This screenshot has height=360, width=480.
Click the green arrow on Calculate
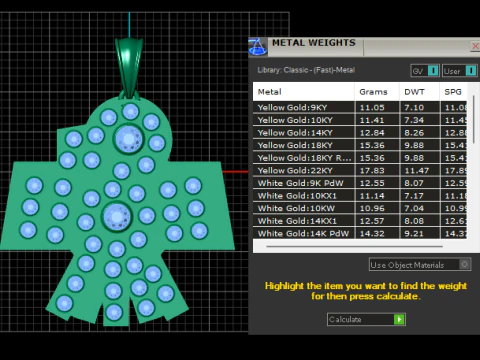pyautogui.click(x=399, y=319)
